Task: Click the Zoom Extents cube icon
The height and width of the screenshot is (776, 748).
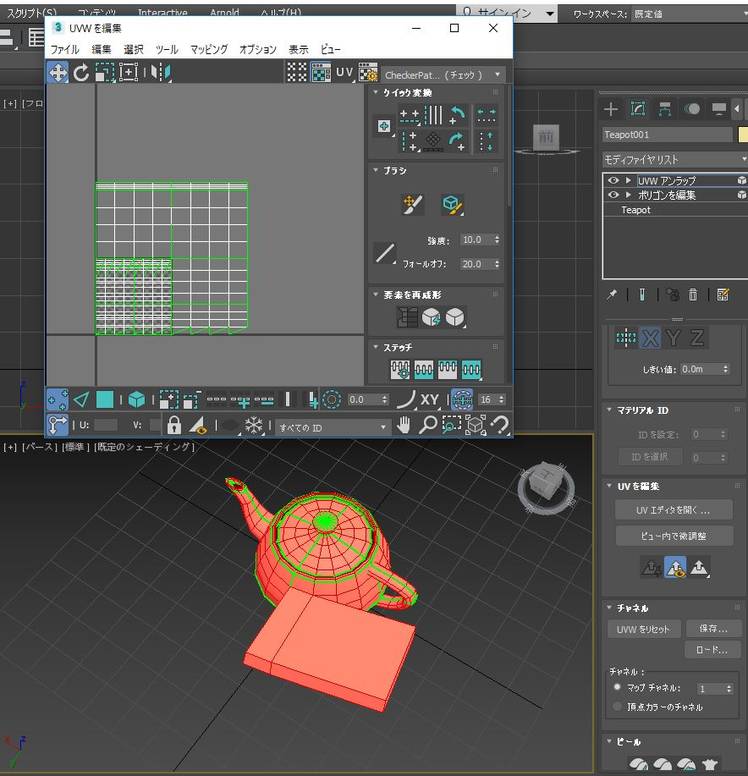Action: coord(475,425)
